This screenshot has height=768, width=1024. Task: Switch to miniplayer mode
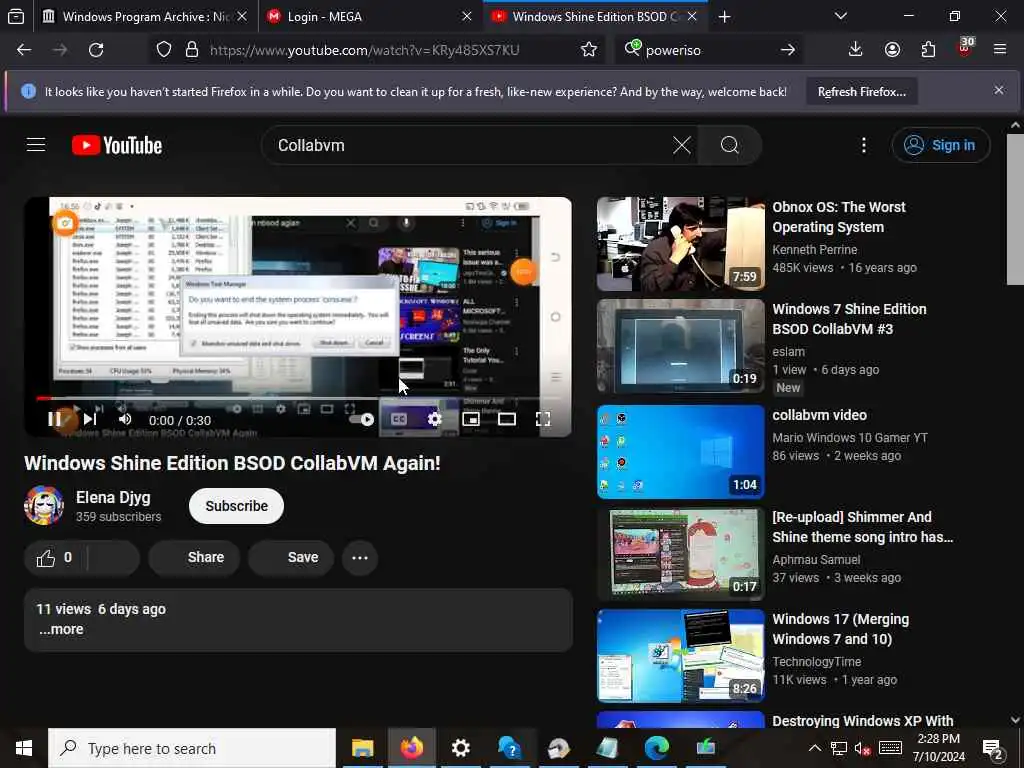(471, 419)
